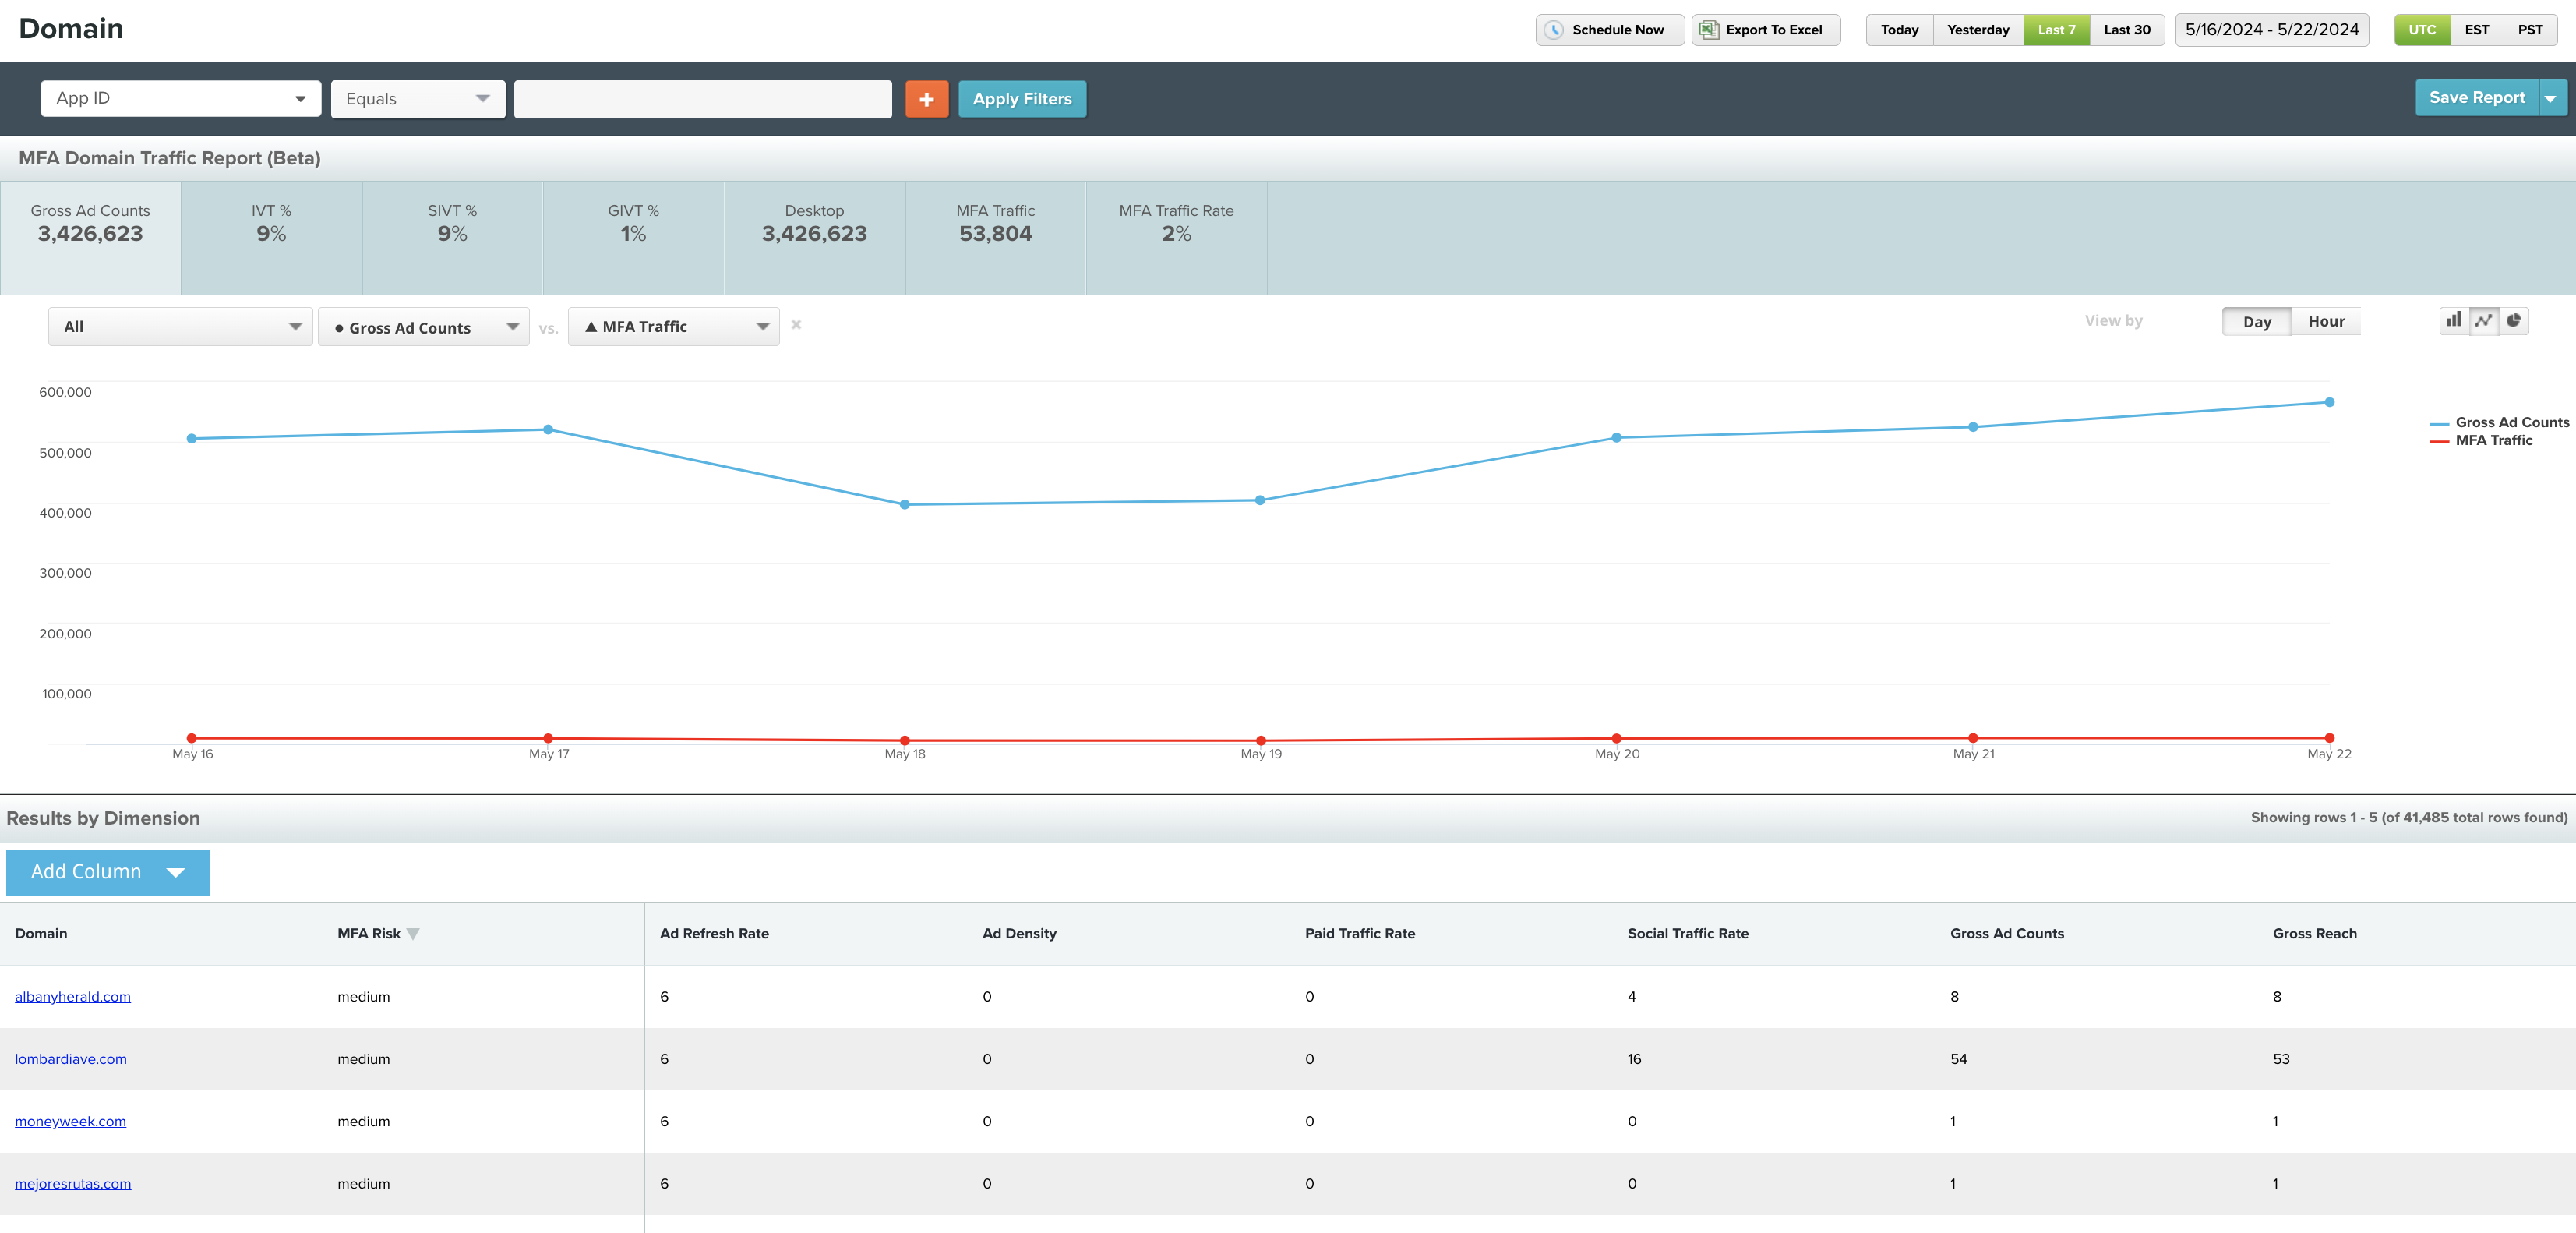Screen dimensions: 2576x1233
Task: Open the date range picker field
Action: coord(2272,30)
